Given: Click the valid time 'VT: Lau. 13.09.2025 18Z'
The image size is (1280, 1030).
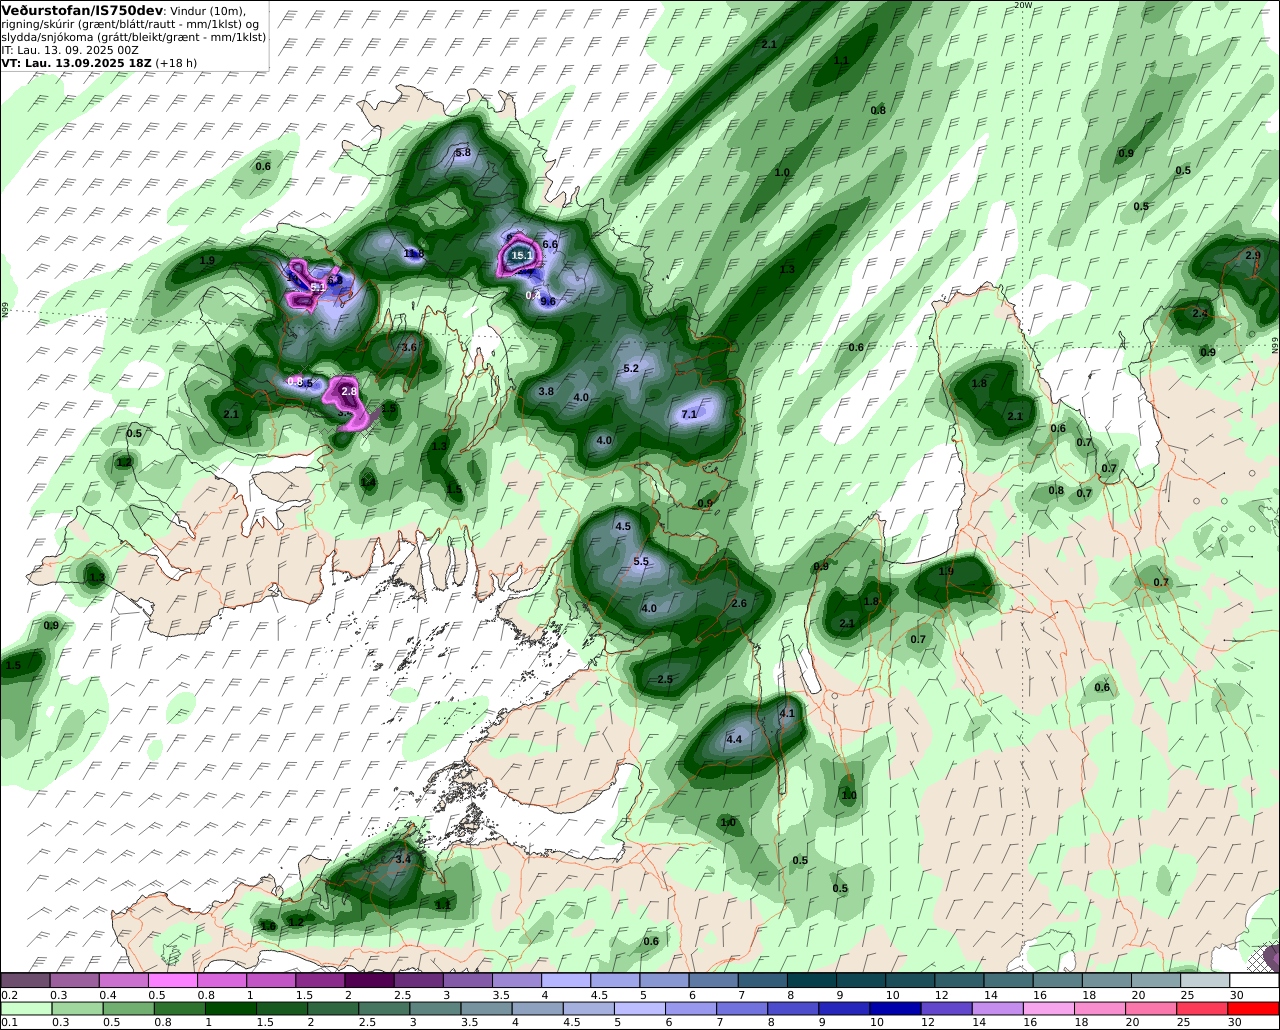Looking at the screenshot, I should [76, 62].
